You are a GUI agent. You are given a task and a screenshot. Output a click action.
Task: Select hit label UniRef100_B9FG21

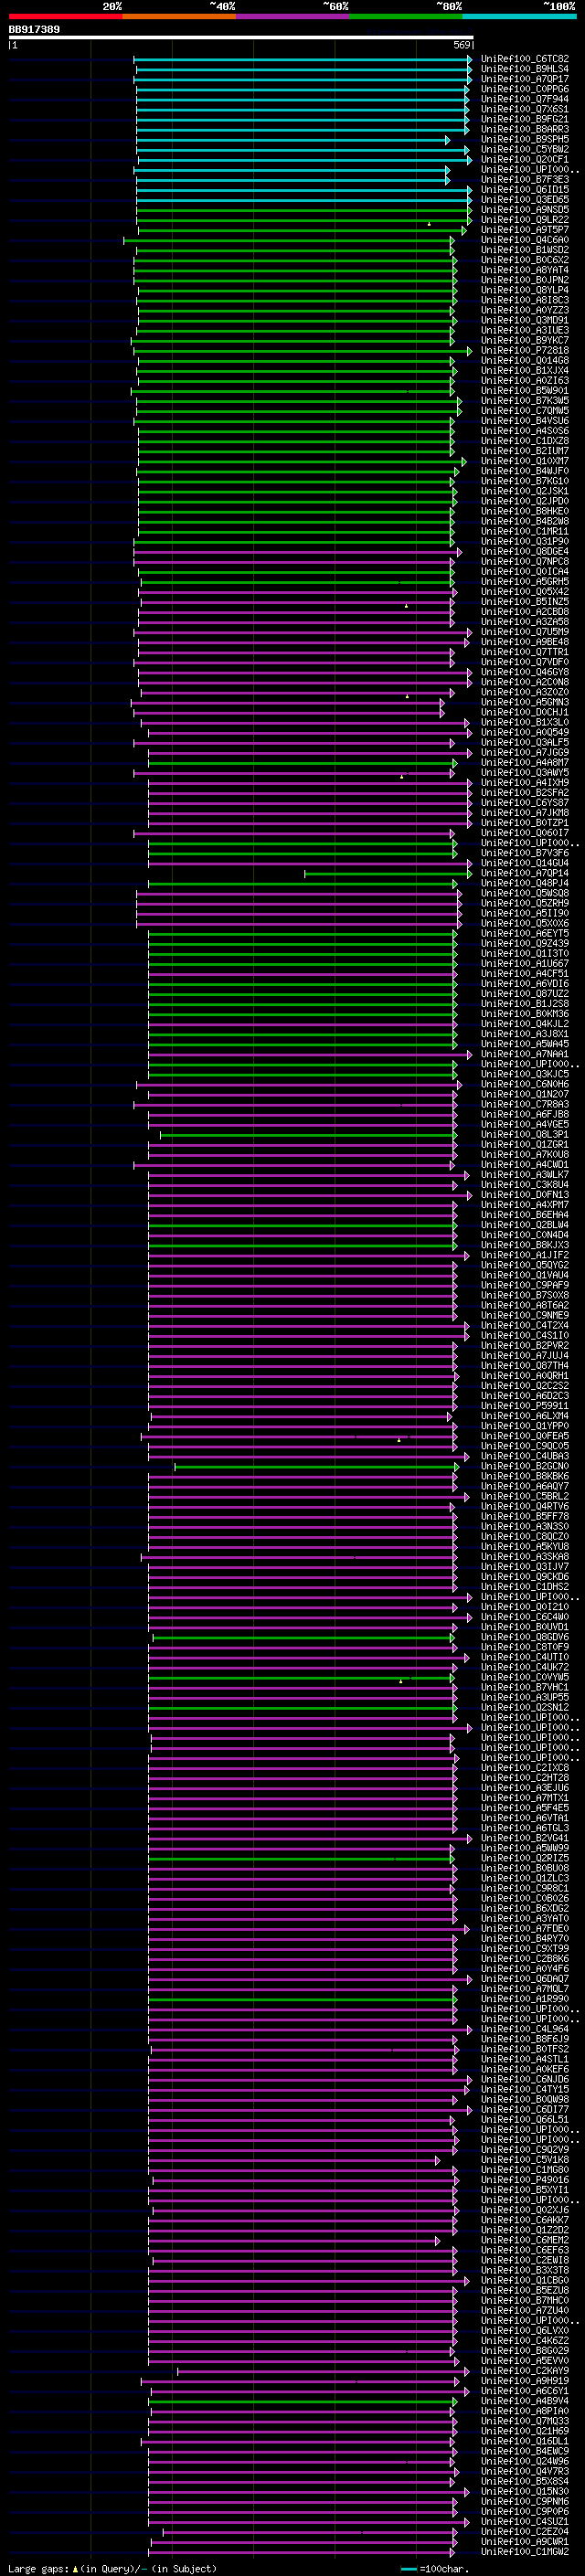pos(525,119)
